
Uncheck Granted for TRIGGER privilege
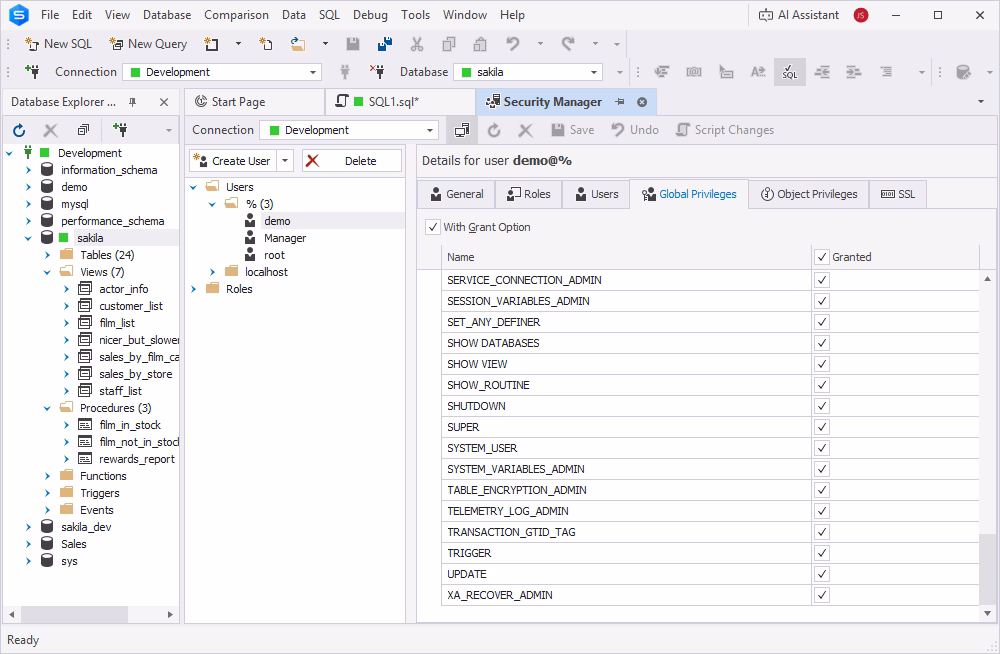(822, 553)
